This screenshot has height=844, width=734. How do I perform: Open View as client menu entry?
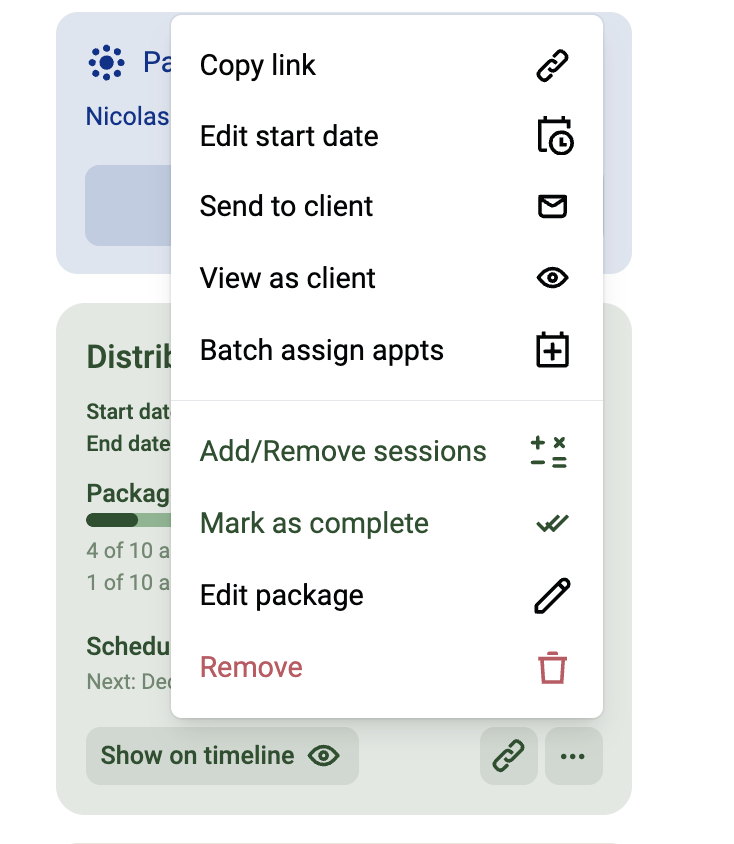point(386,278)
